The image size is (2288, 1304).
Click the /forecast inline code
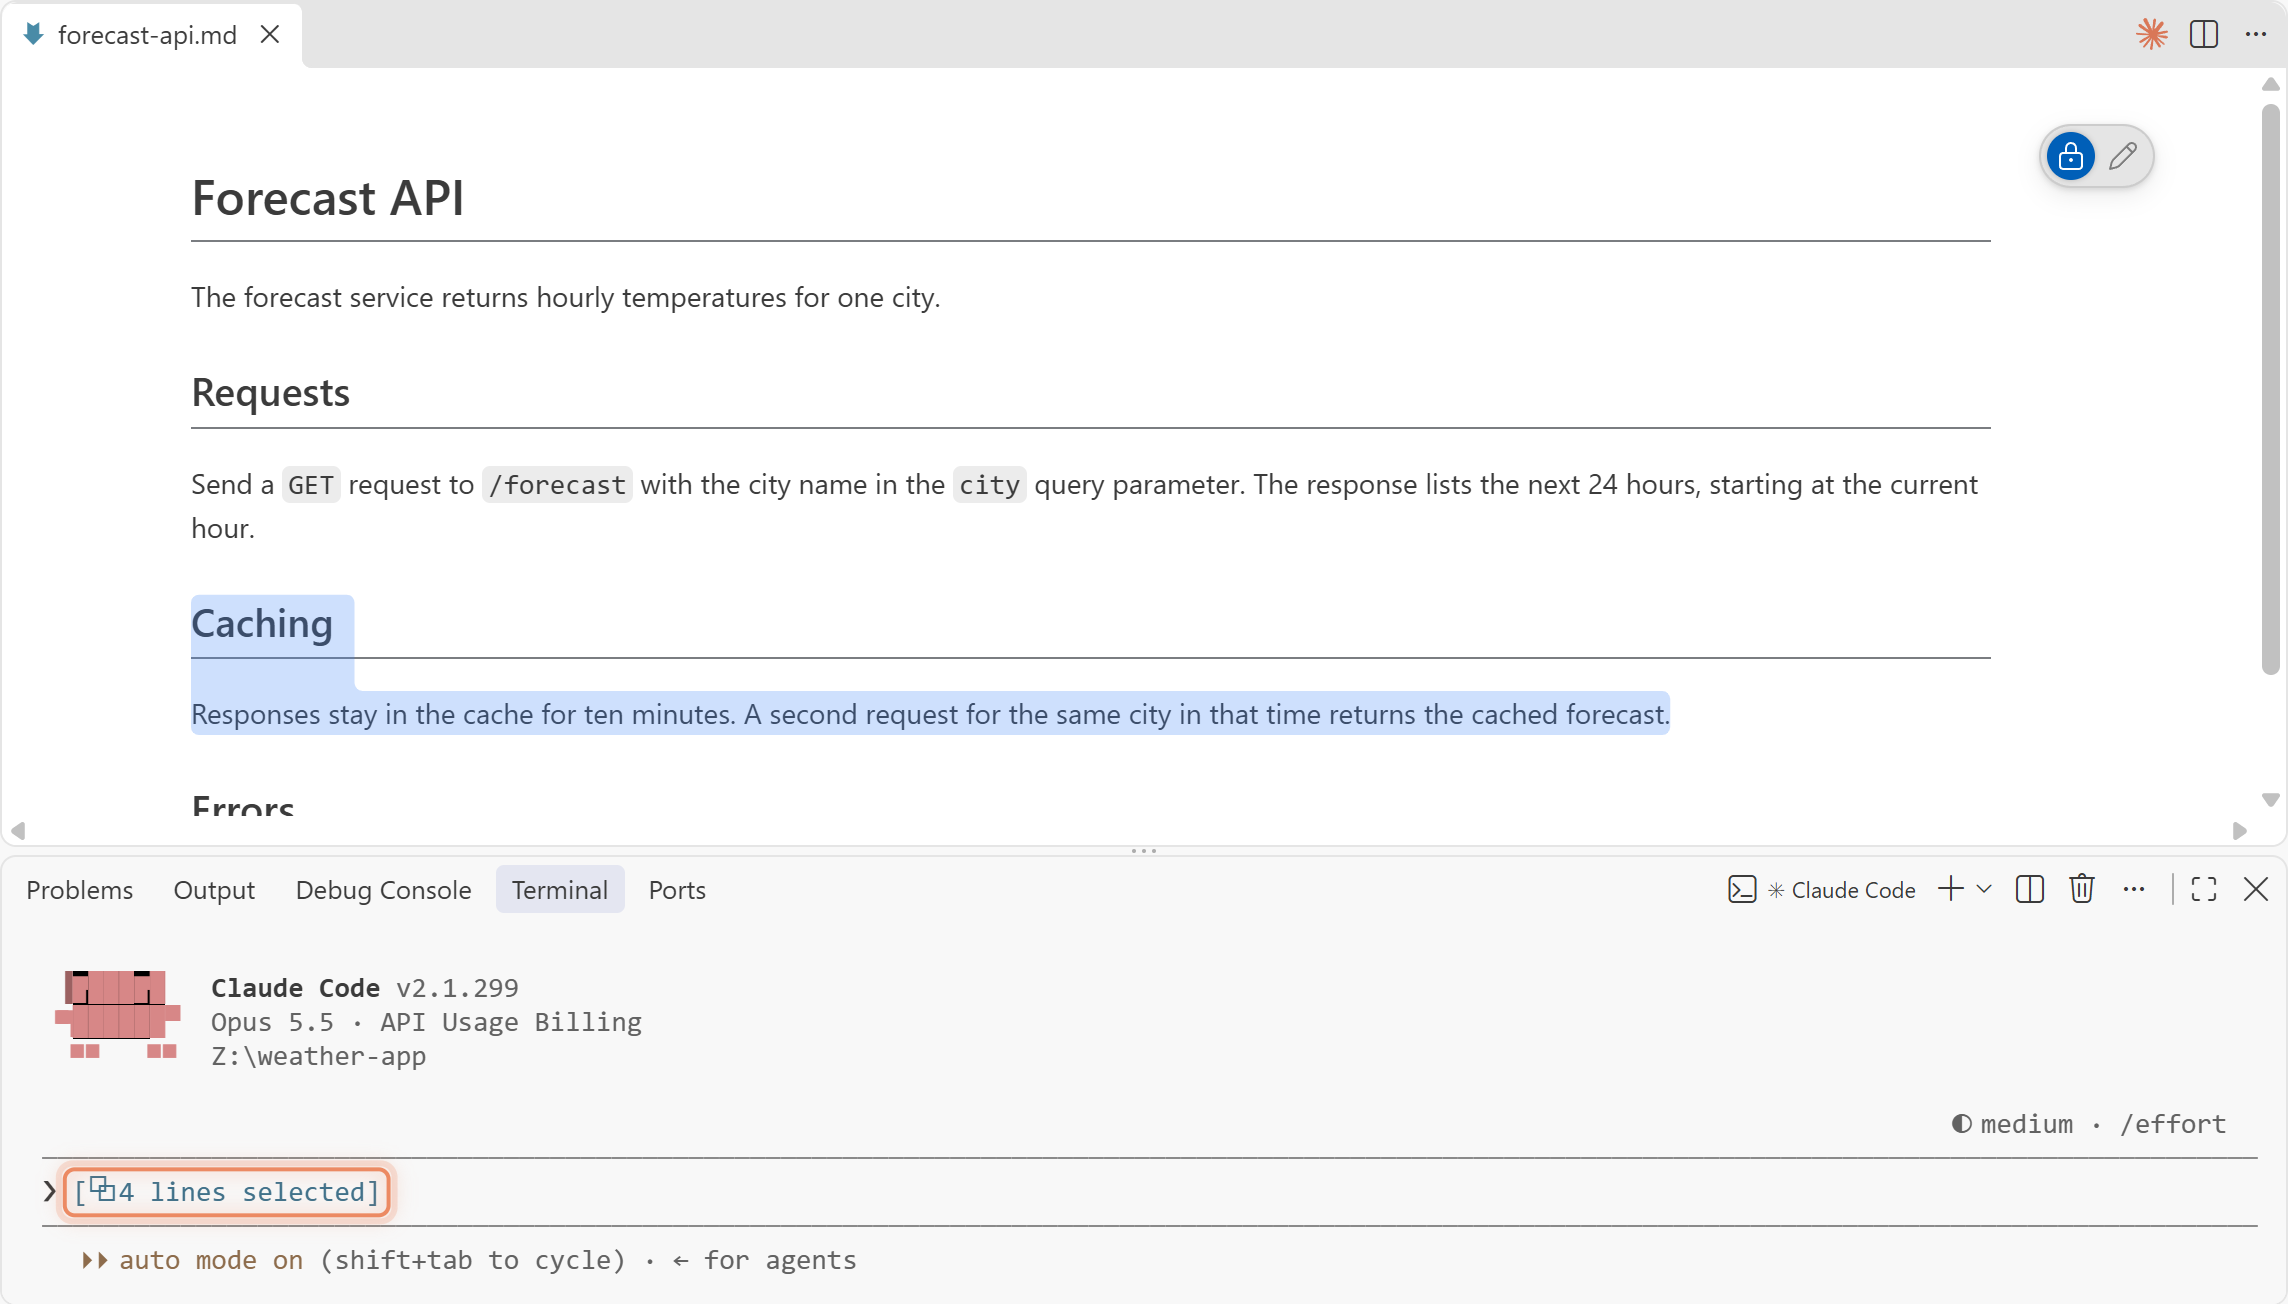pos(557,485)
